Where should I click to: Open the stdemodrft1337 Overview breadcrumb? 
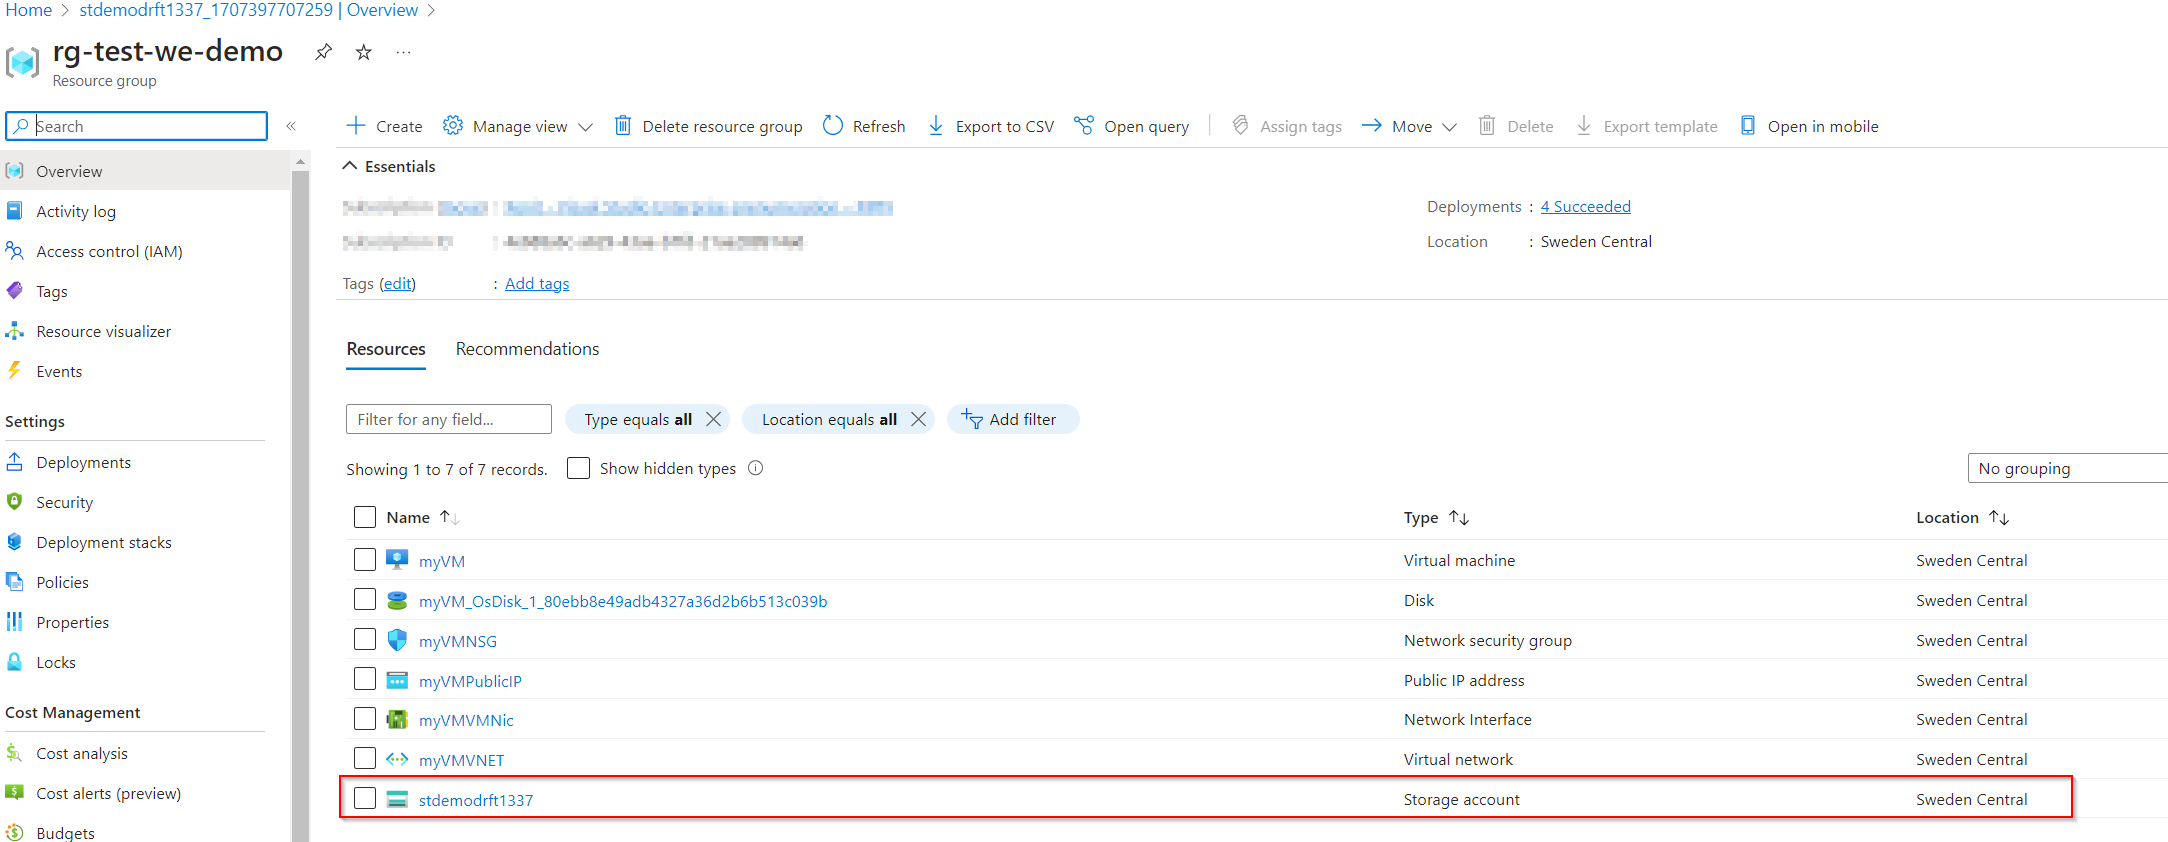(249, 10)
